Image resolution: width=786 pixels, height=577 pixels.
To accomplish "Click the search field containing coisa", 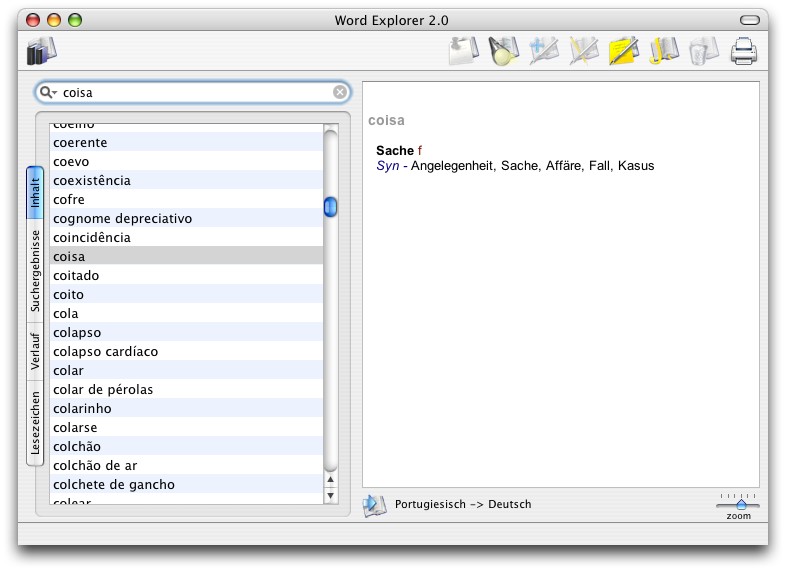I will pos(193,92).
